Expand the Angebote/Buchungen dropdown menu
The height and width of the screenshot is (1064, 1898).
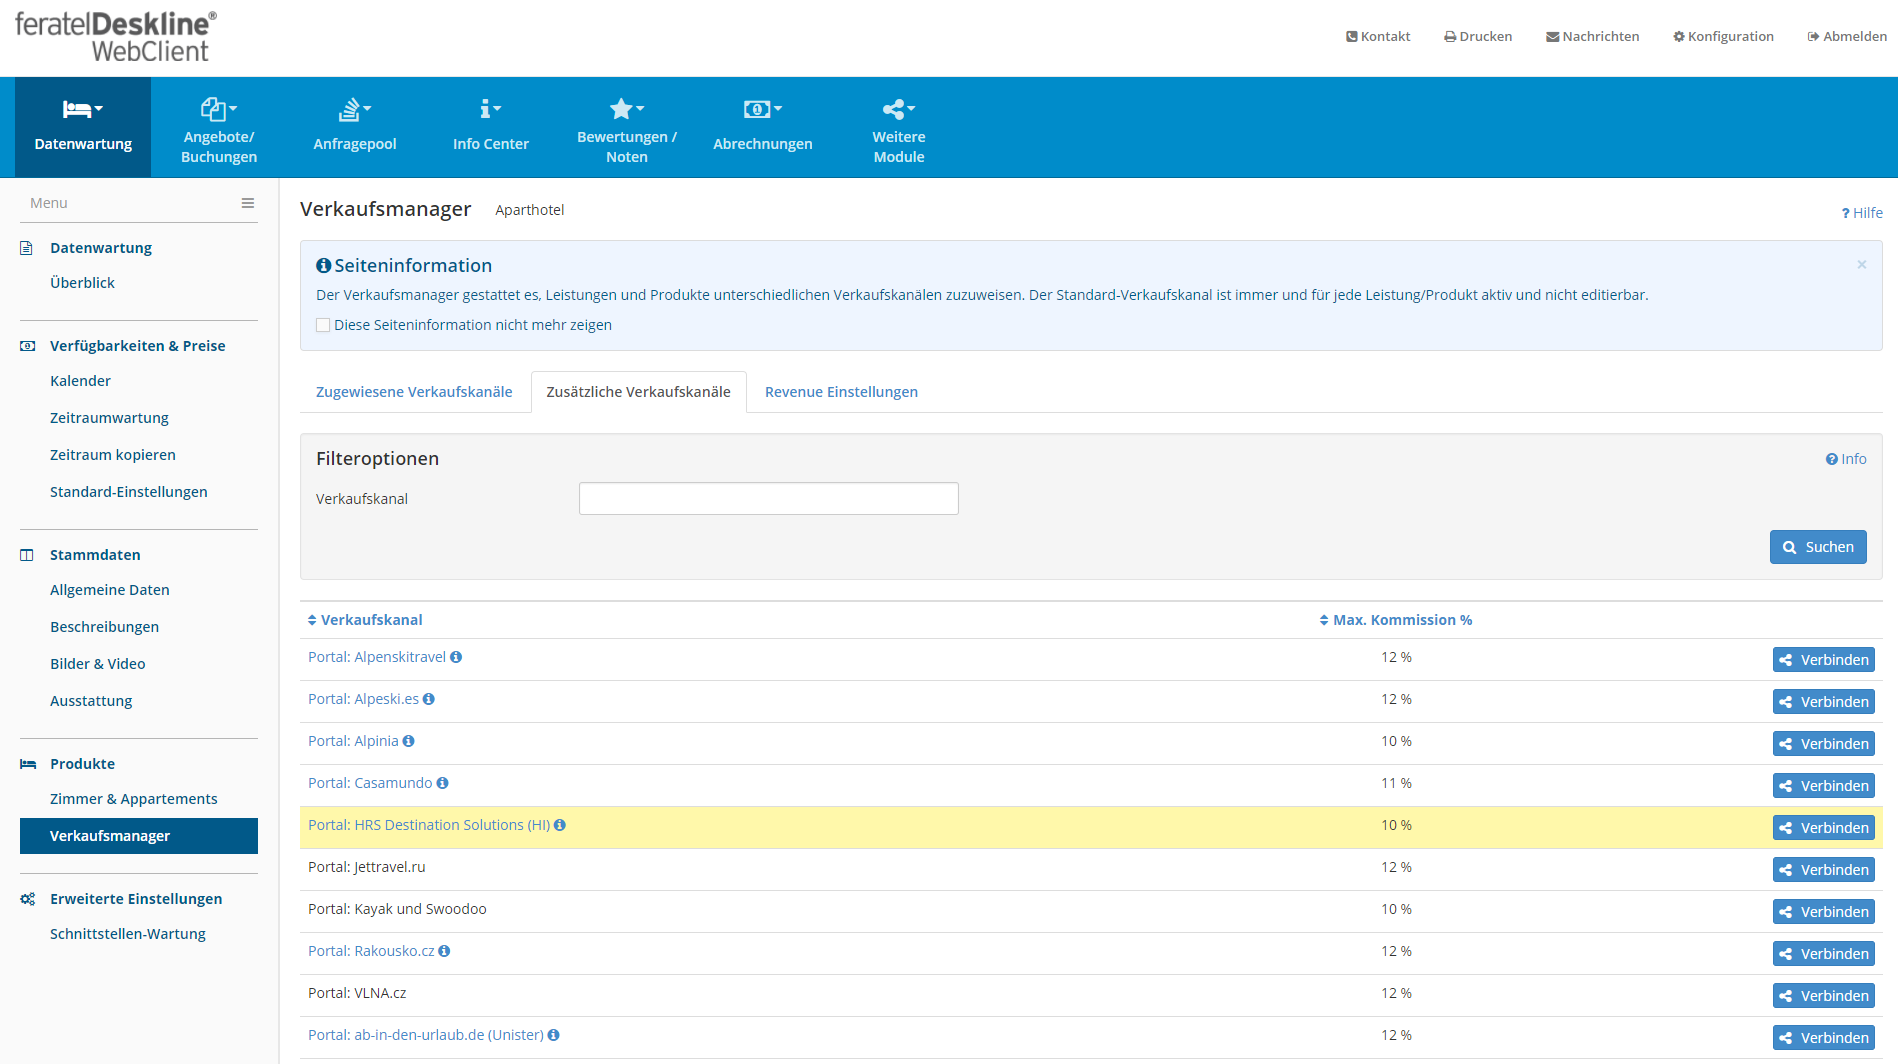pyautogui.click(x=219, y=128)
